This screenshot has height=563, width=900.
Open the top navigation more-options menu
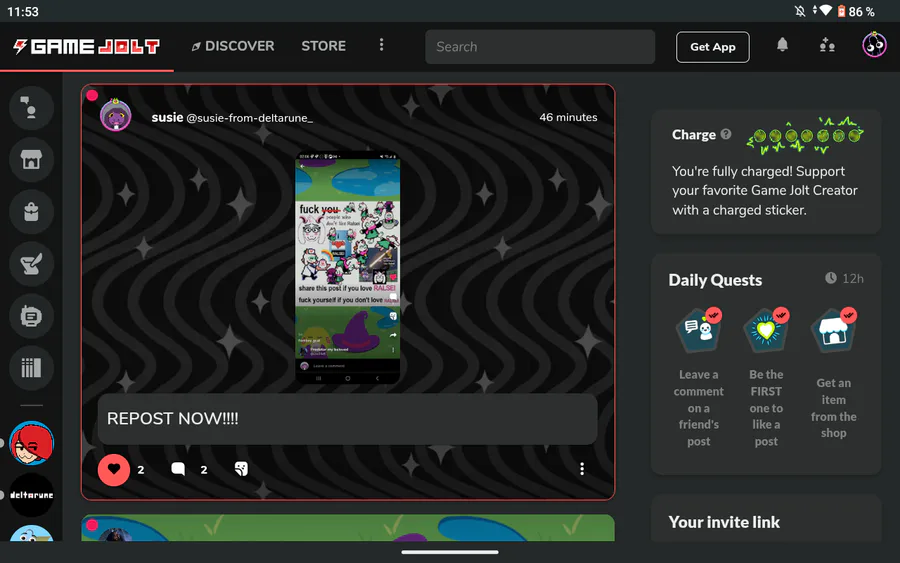click(382, 45)
